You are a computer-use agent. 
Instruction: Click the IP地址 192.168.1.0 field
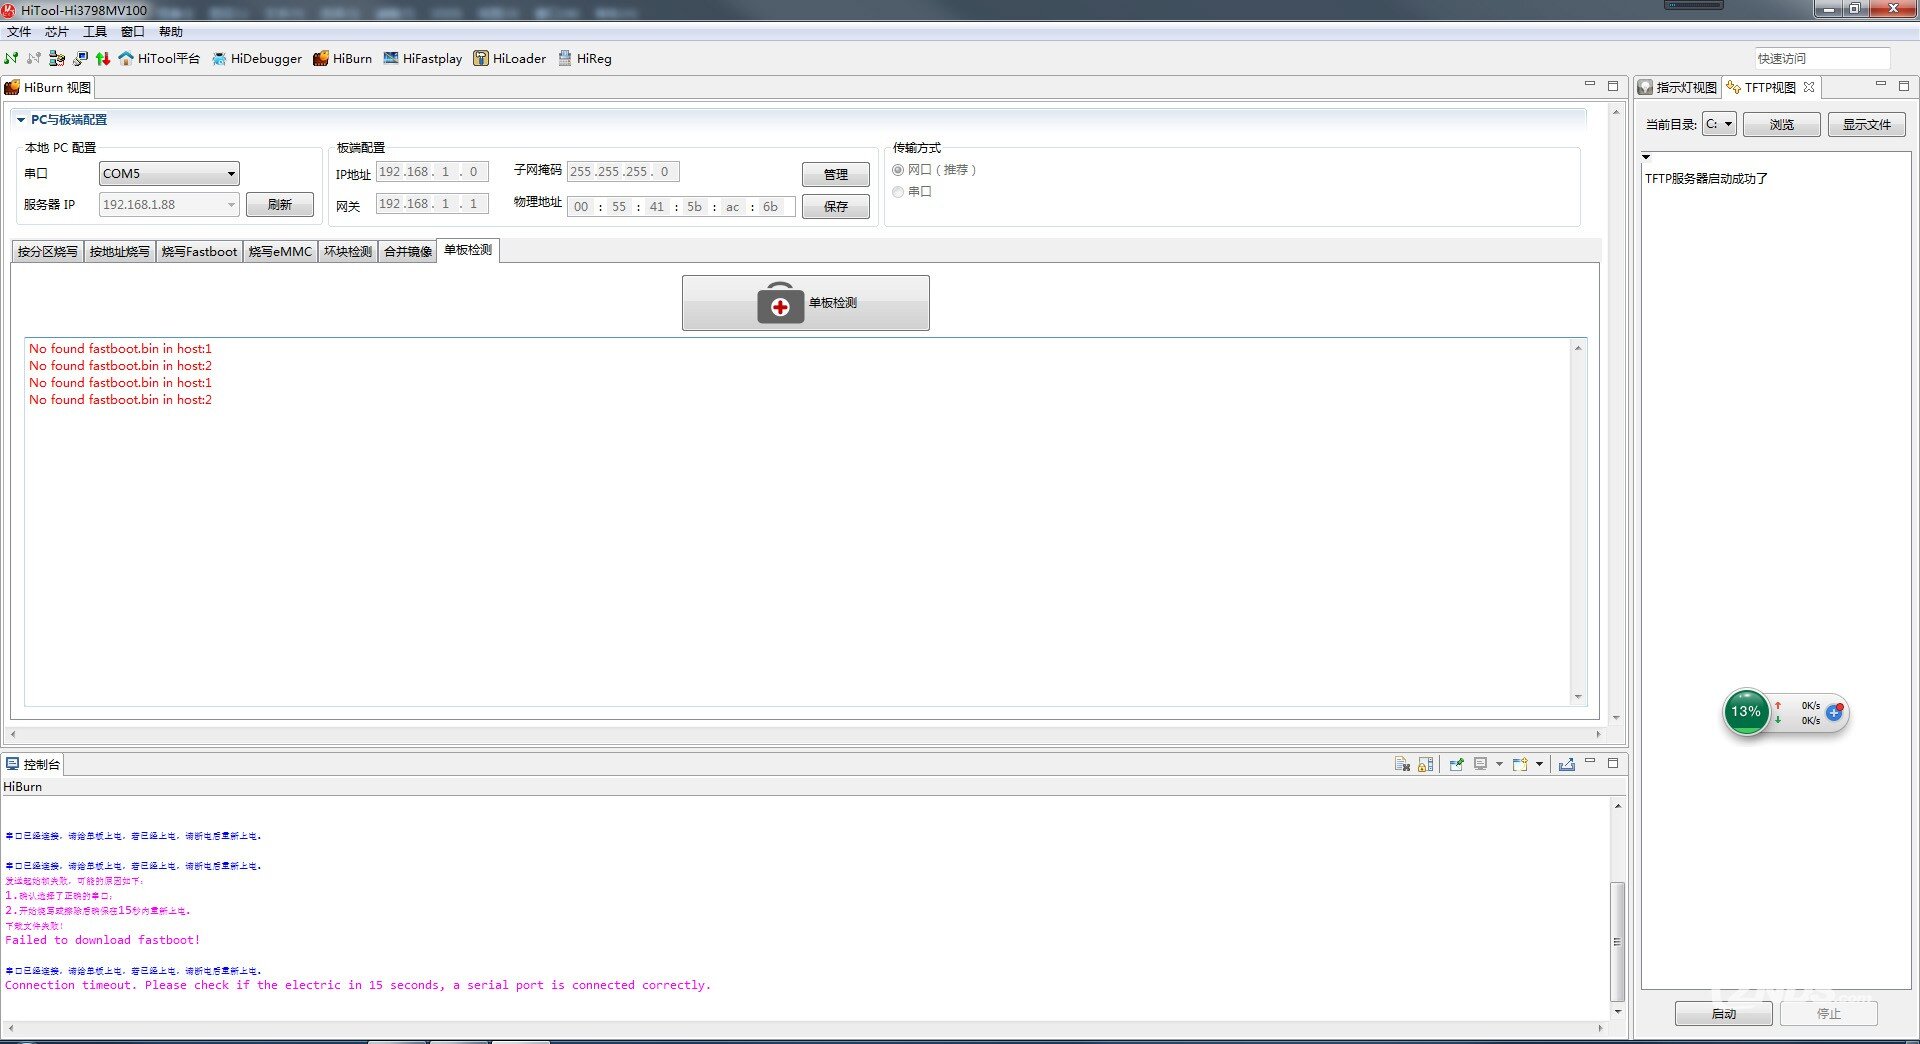(432, 172)
